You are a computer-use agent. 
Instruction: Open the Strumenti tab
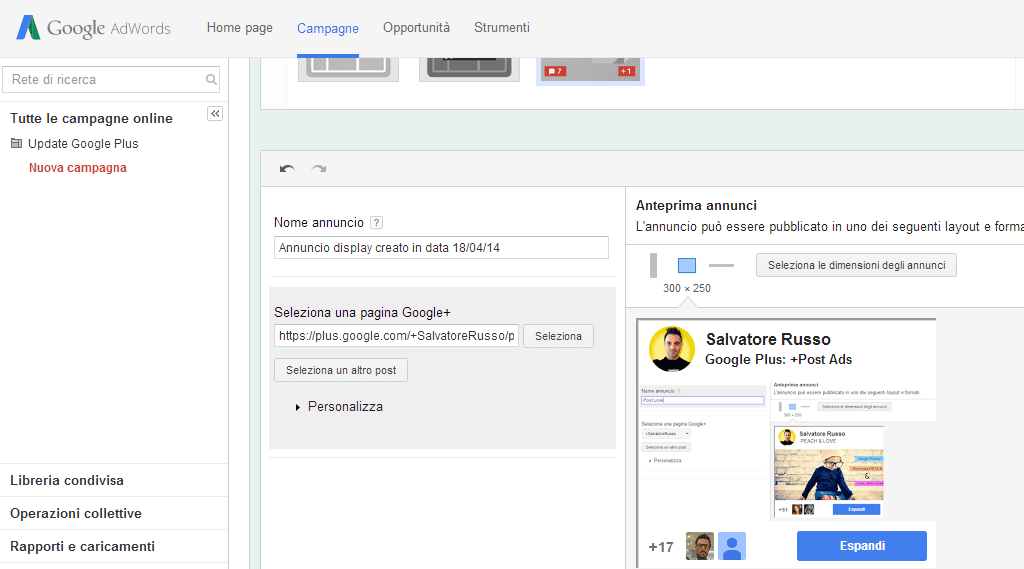502,27
